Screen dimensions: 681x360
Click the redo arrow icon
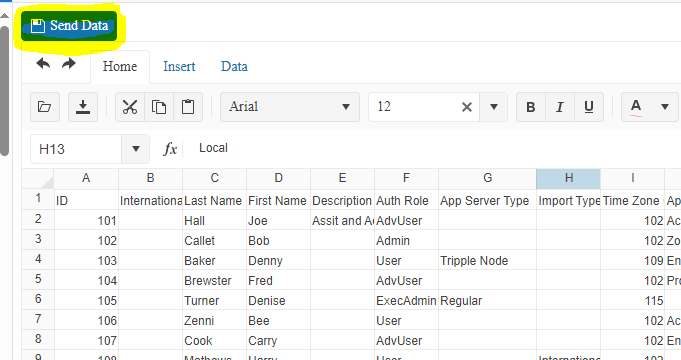(69, 63)
